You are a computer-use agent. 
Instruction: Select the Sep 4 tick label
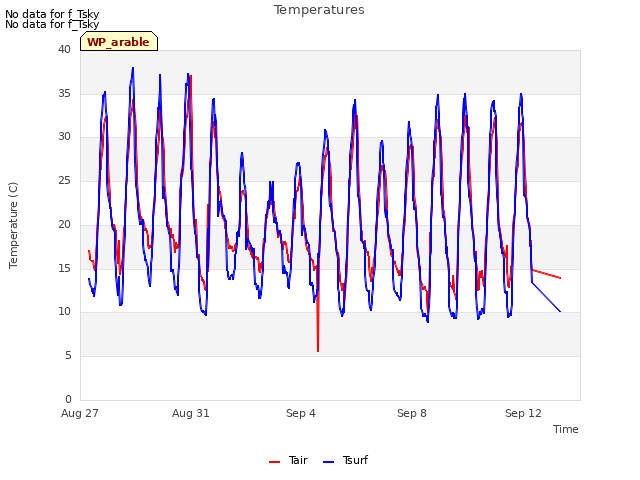pos(301,413)
